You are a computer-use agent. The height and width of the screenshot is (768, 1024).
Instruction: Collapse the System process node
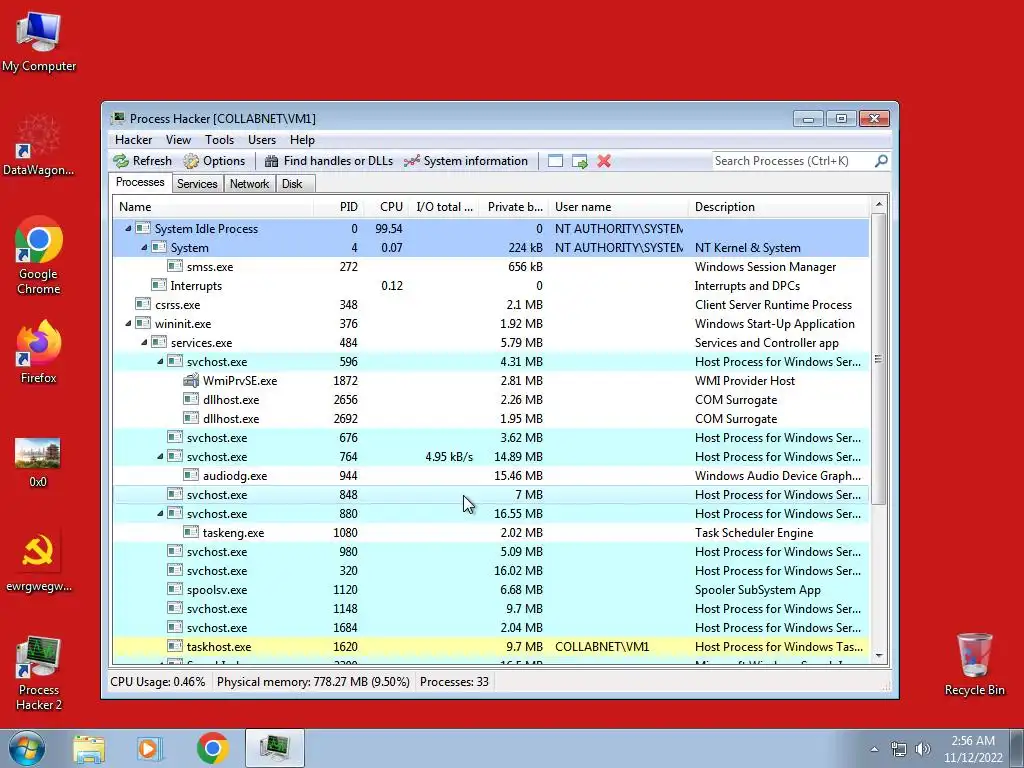[144, 248]
